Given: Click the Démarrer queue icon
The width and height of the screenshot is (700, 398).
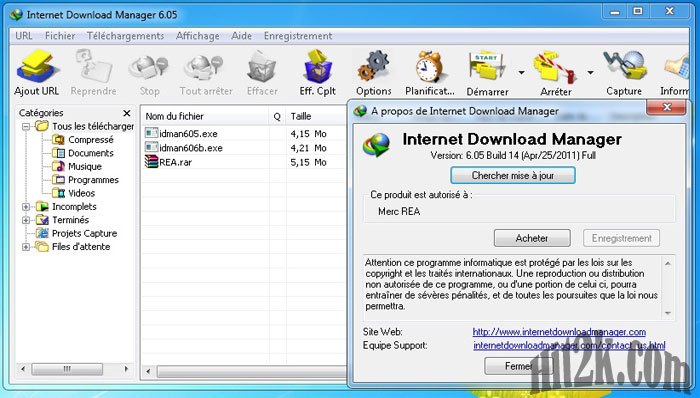Looking at the screenshot, I should click(487, 67).
